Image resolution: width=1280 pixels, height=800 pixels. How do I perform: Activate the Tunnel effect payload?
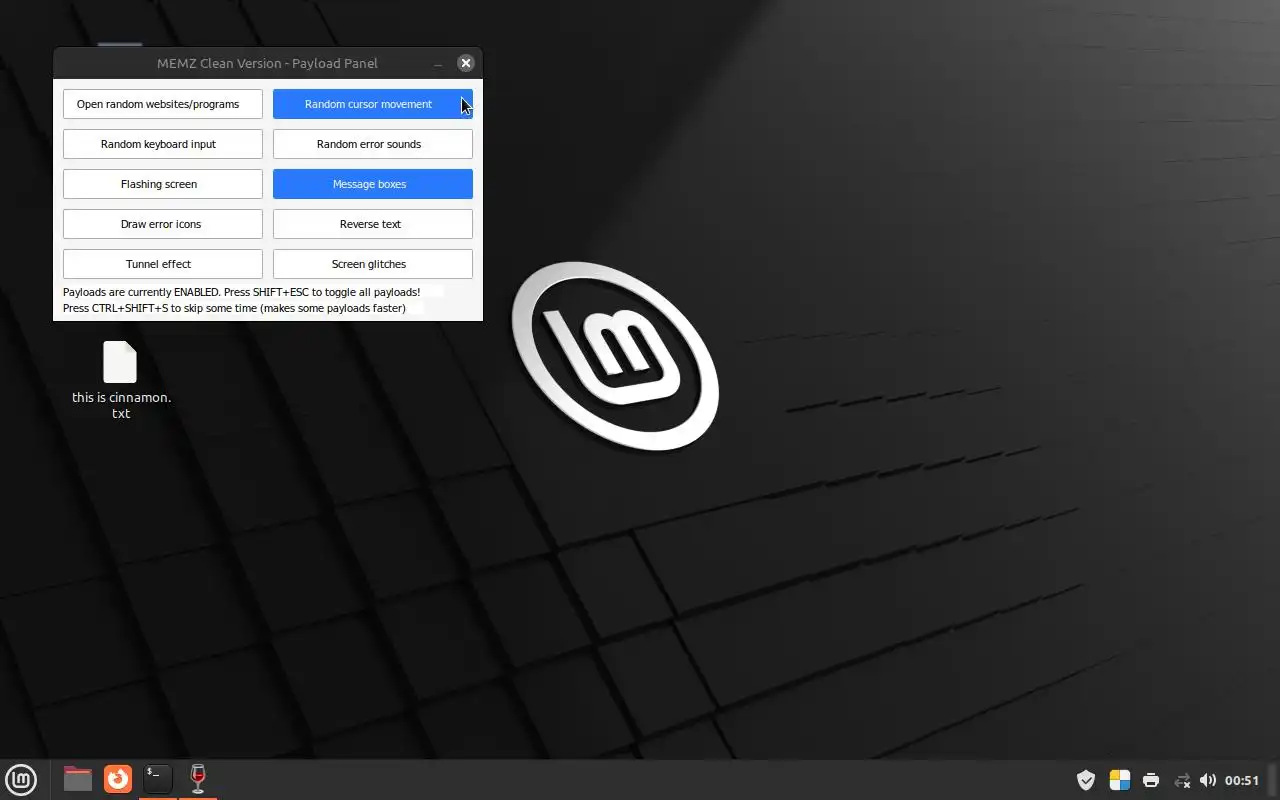coord(162,264)
